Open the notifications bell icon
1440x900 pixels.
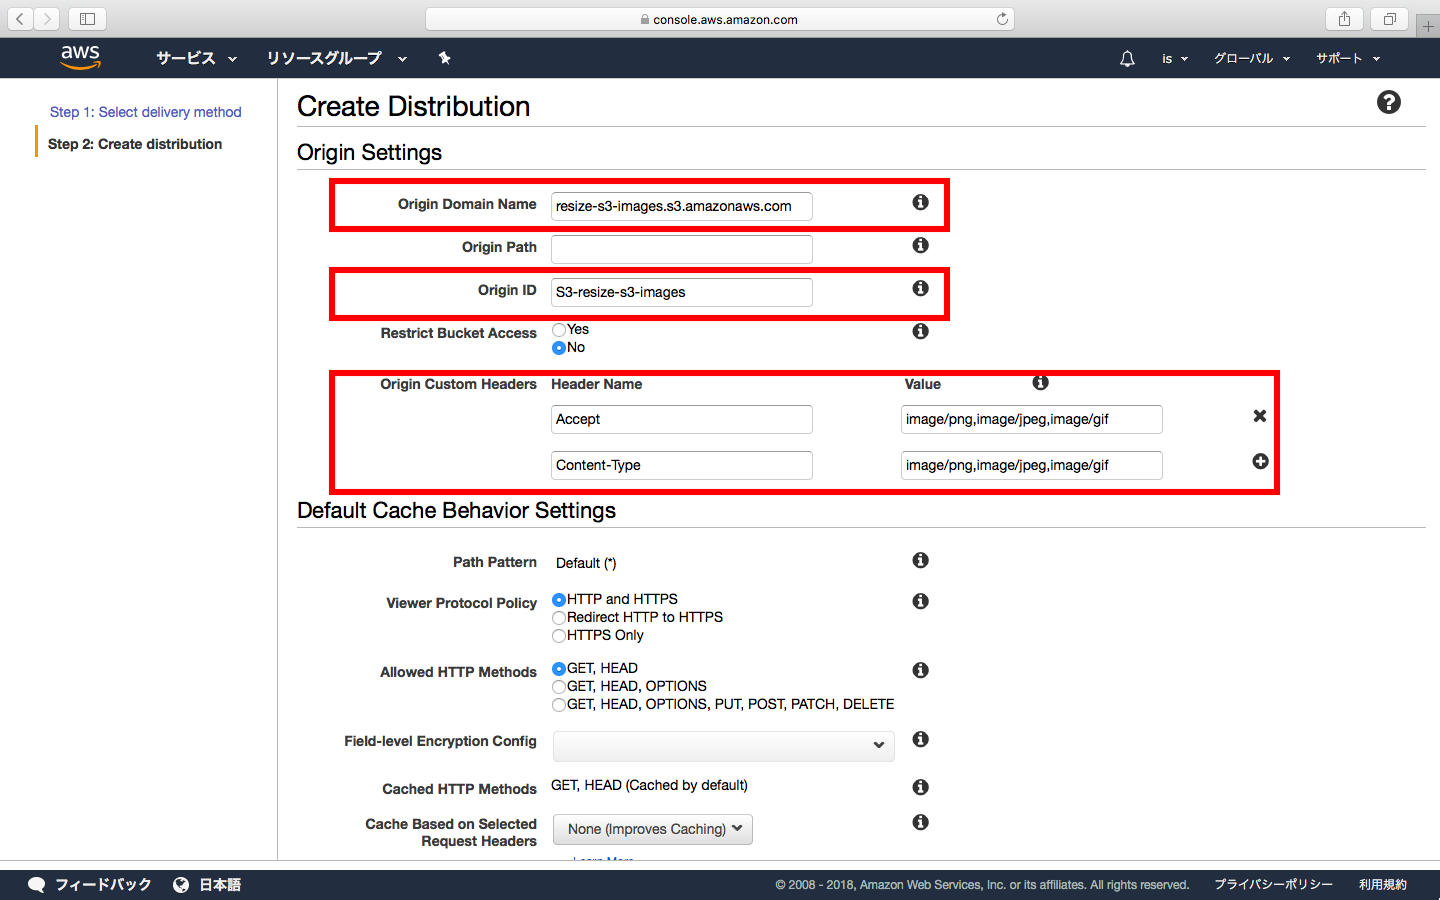[x=1127, y=59]
